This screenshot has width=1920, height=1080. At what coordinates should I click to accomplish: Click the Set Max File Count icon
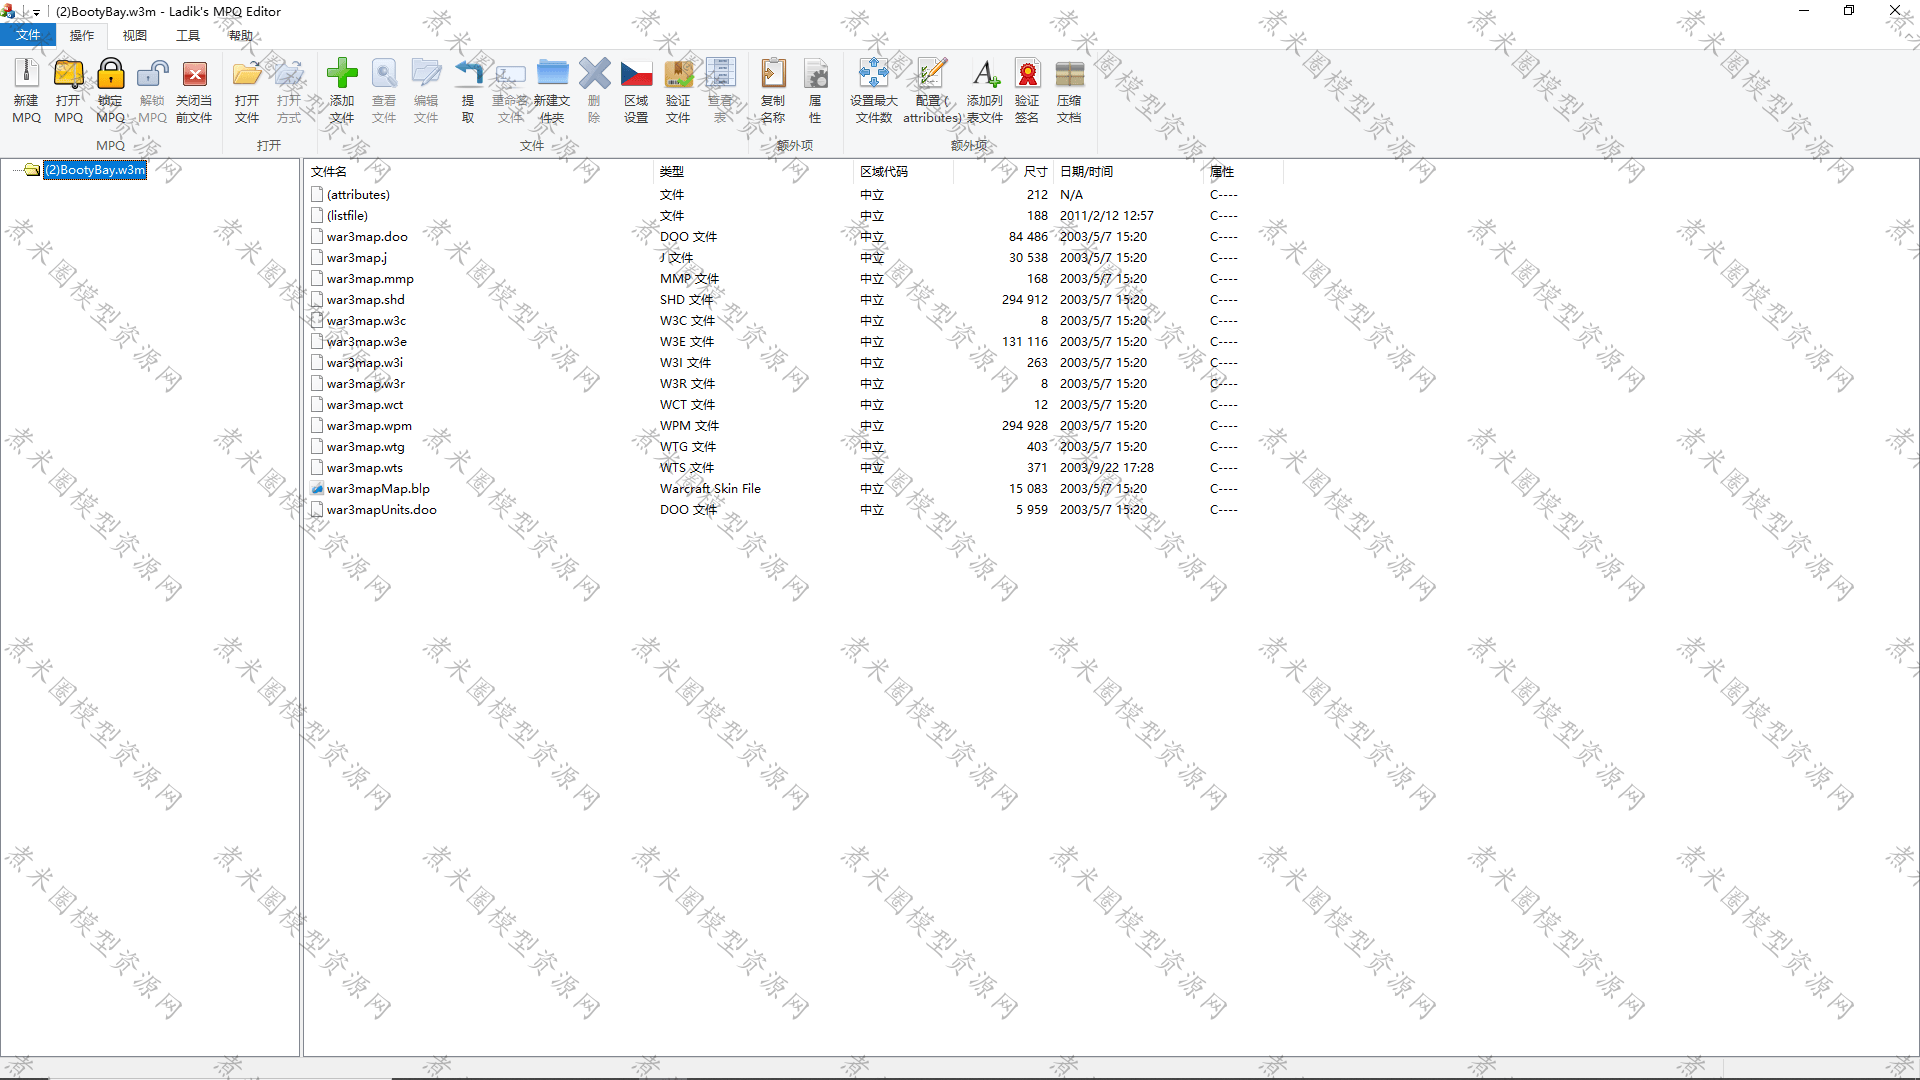(x=873, y=74)
